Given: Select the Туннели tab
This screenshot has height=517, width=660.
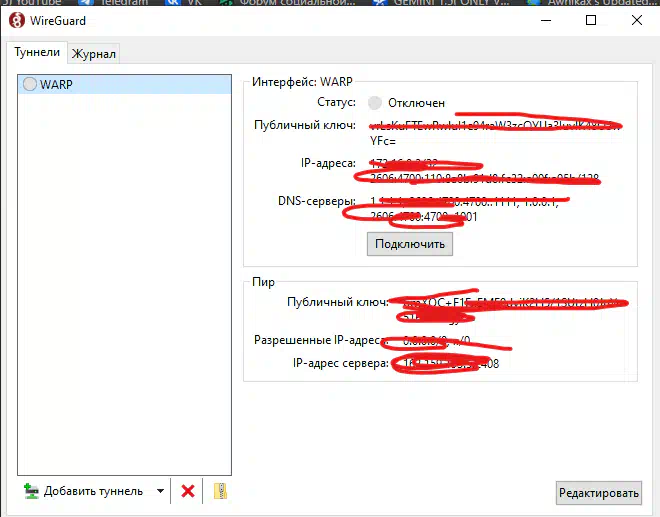Looking at the screenshot, I should coord(37,52).
